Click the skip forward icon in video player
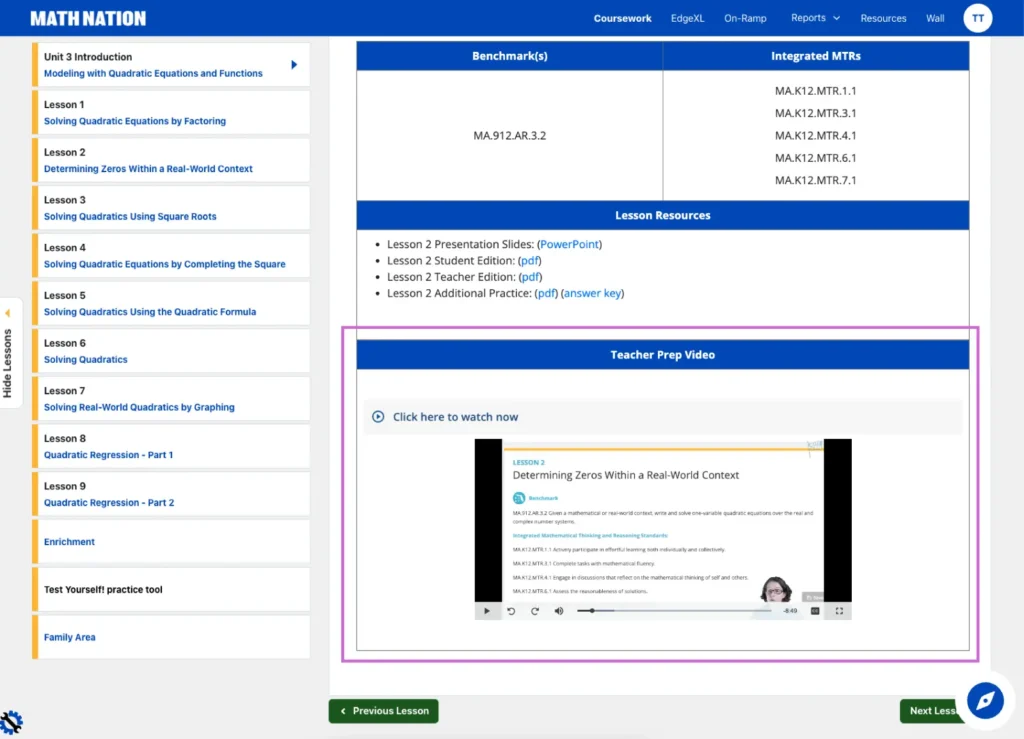The height and width of the screenshot is (739, 1024). 535,610
